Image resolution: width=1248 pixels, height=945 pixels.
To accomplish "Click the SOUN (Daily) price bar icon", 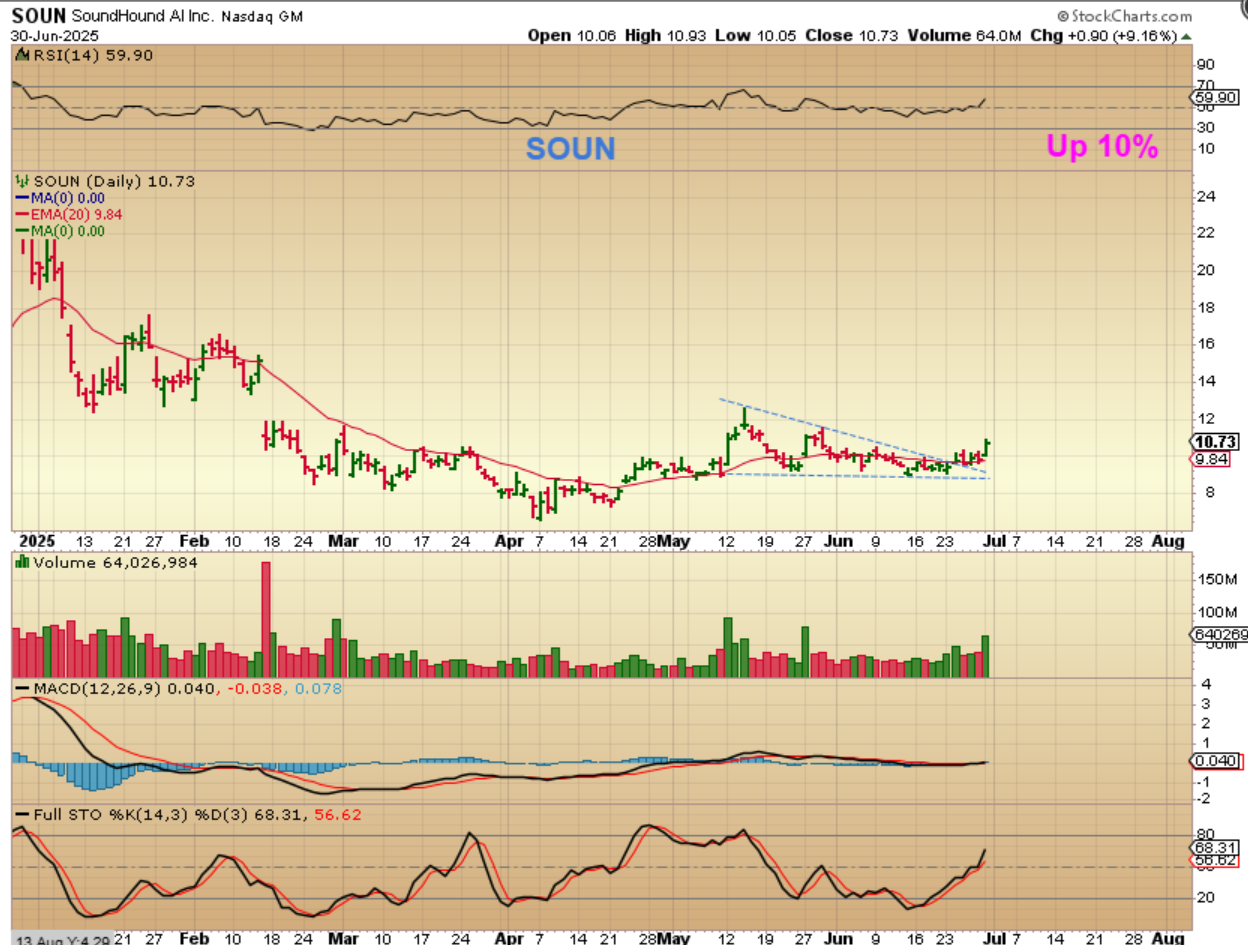I will click(22, 181).
